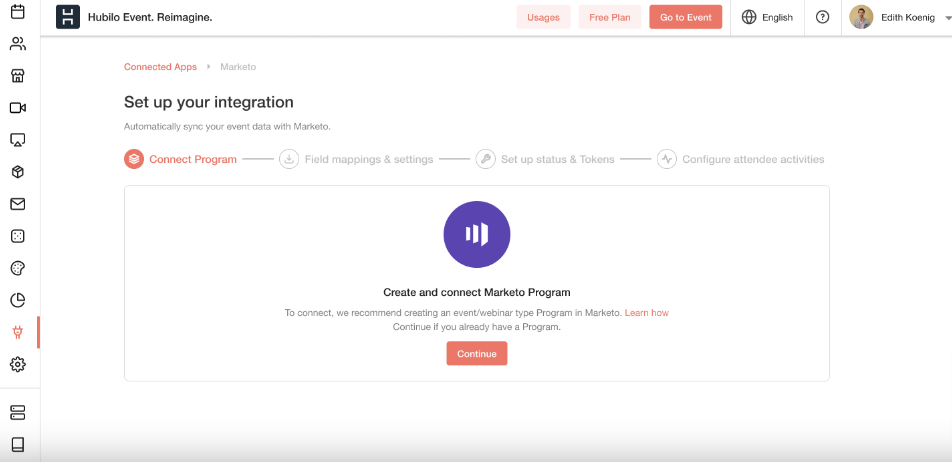Open the pie chart analytics icon

(18, 300)
